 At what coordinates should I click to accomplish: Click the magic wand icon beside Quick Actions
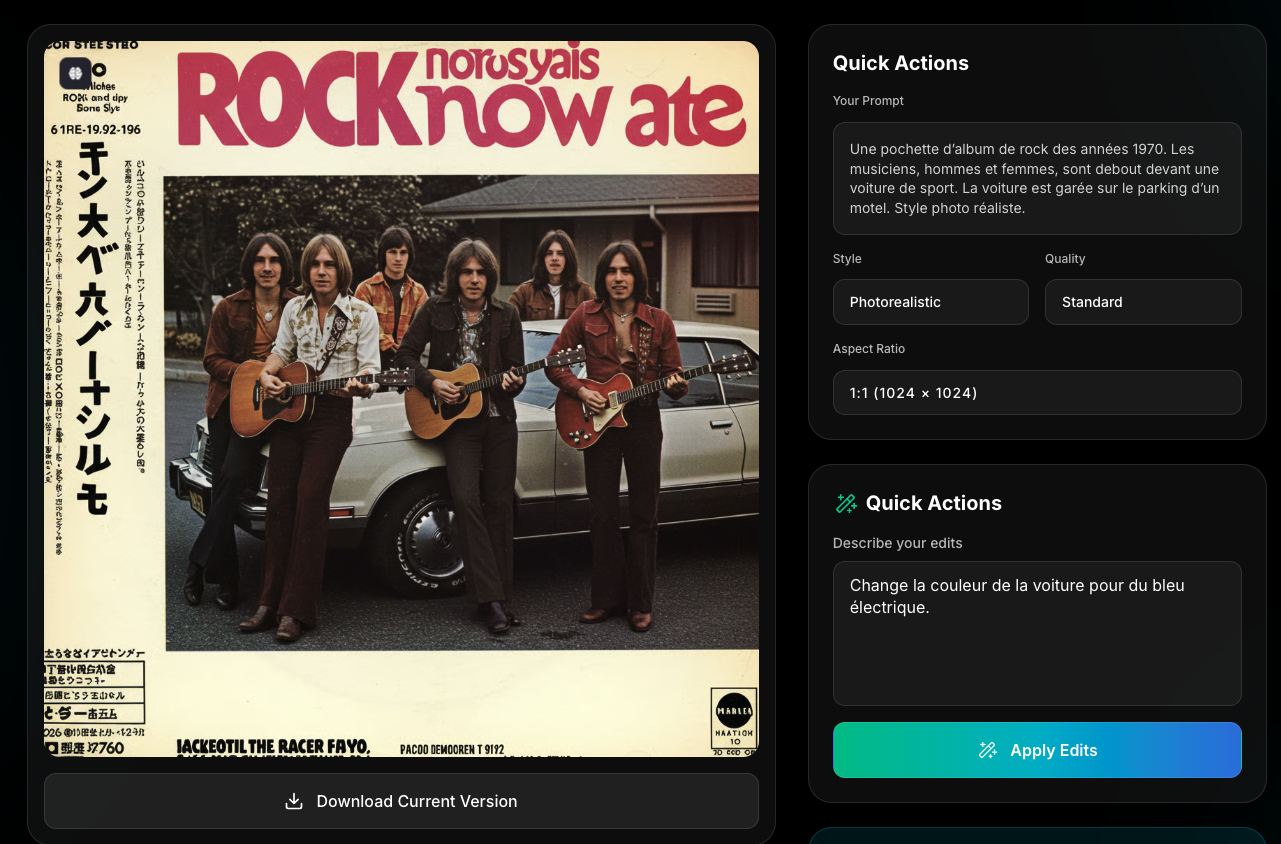846,504
